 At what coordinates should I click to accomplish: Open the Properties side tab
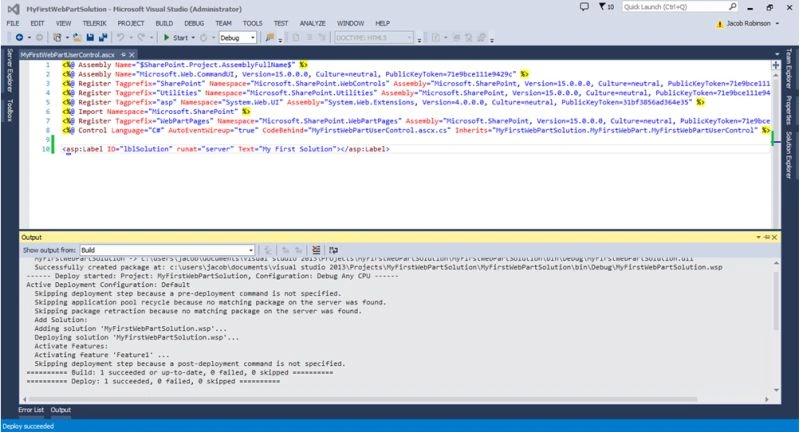(x=789, y=110)
